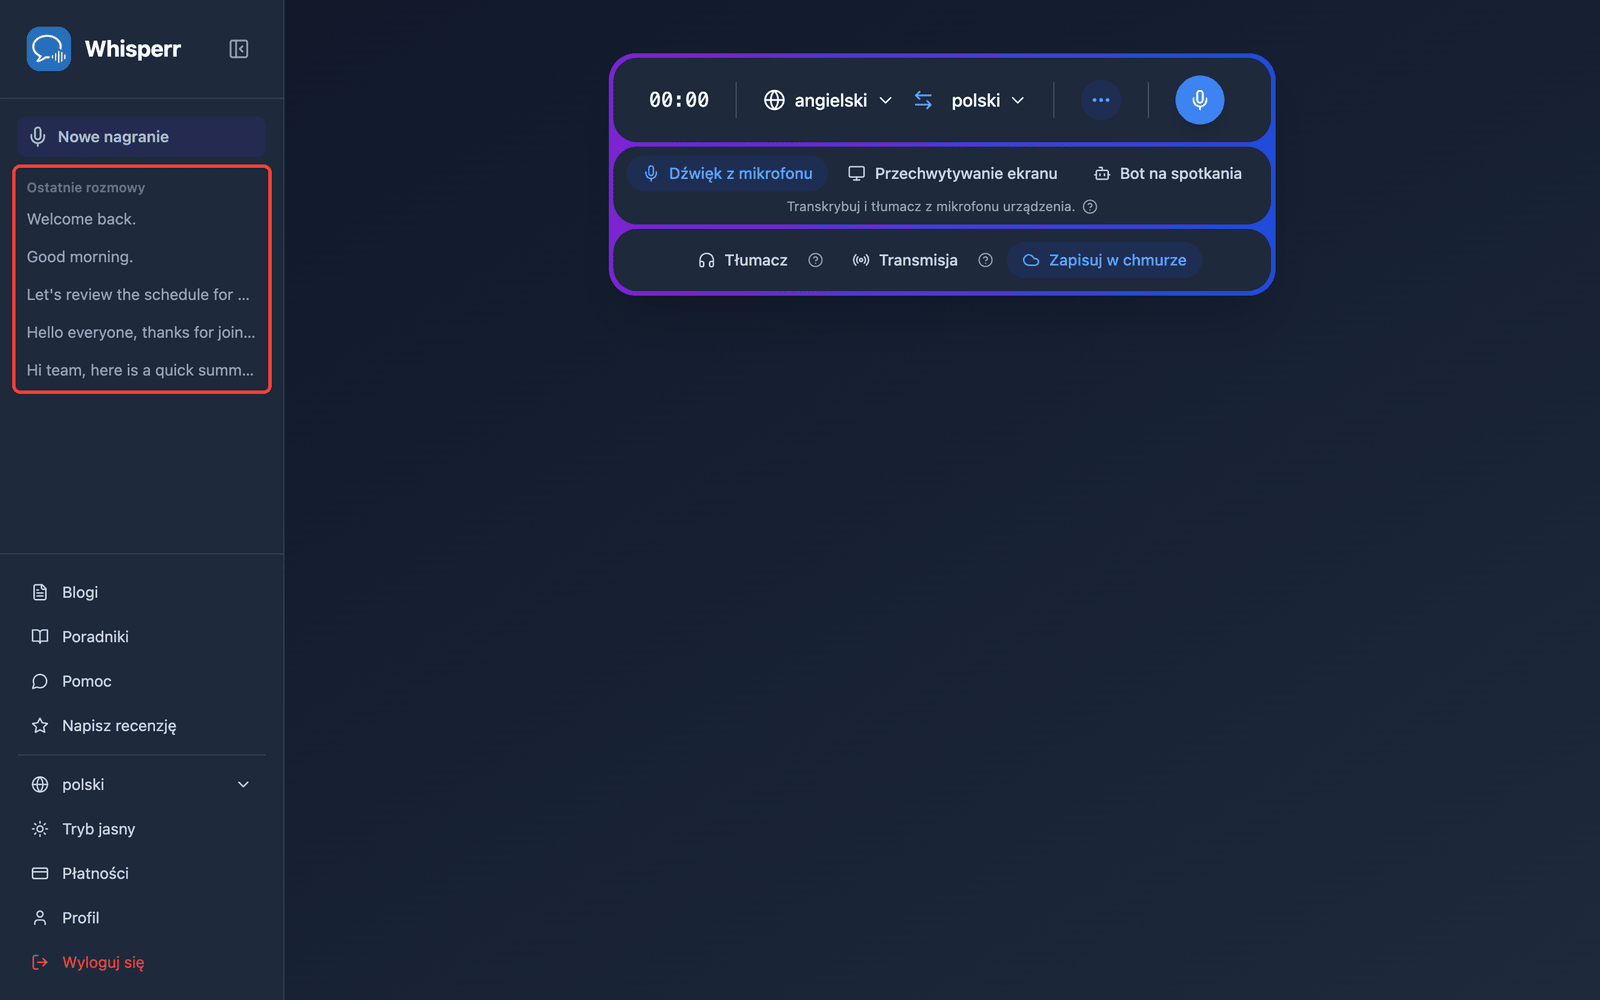
Task: Open the angielski source language dropdown
Action: tap(828, 100)
